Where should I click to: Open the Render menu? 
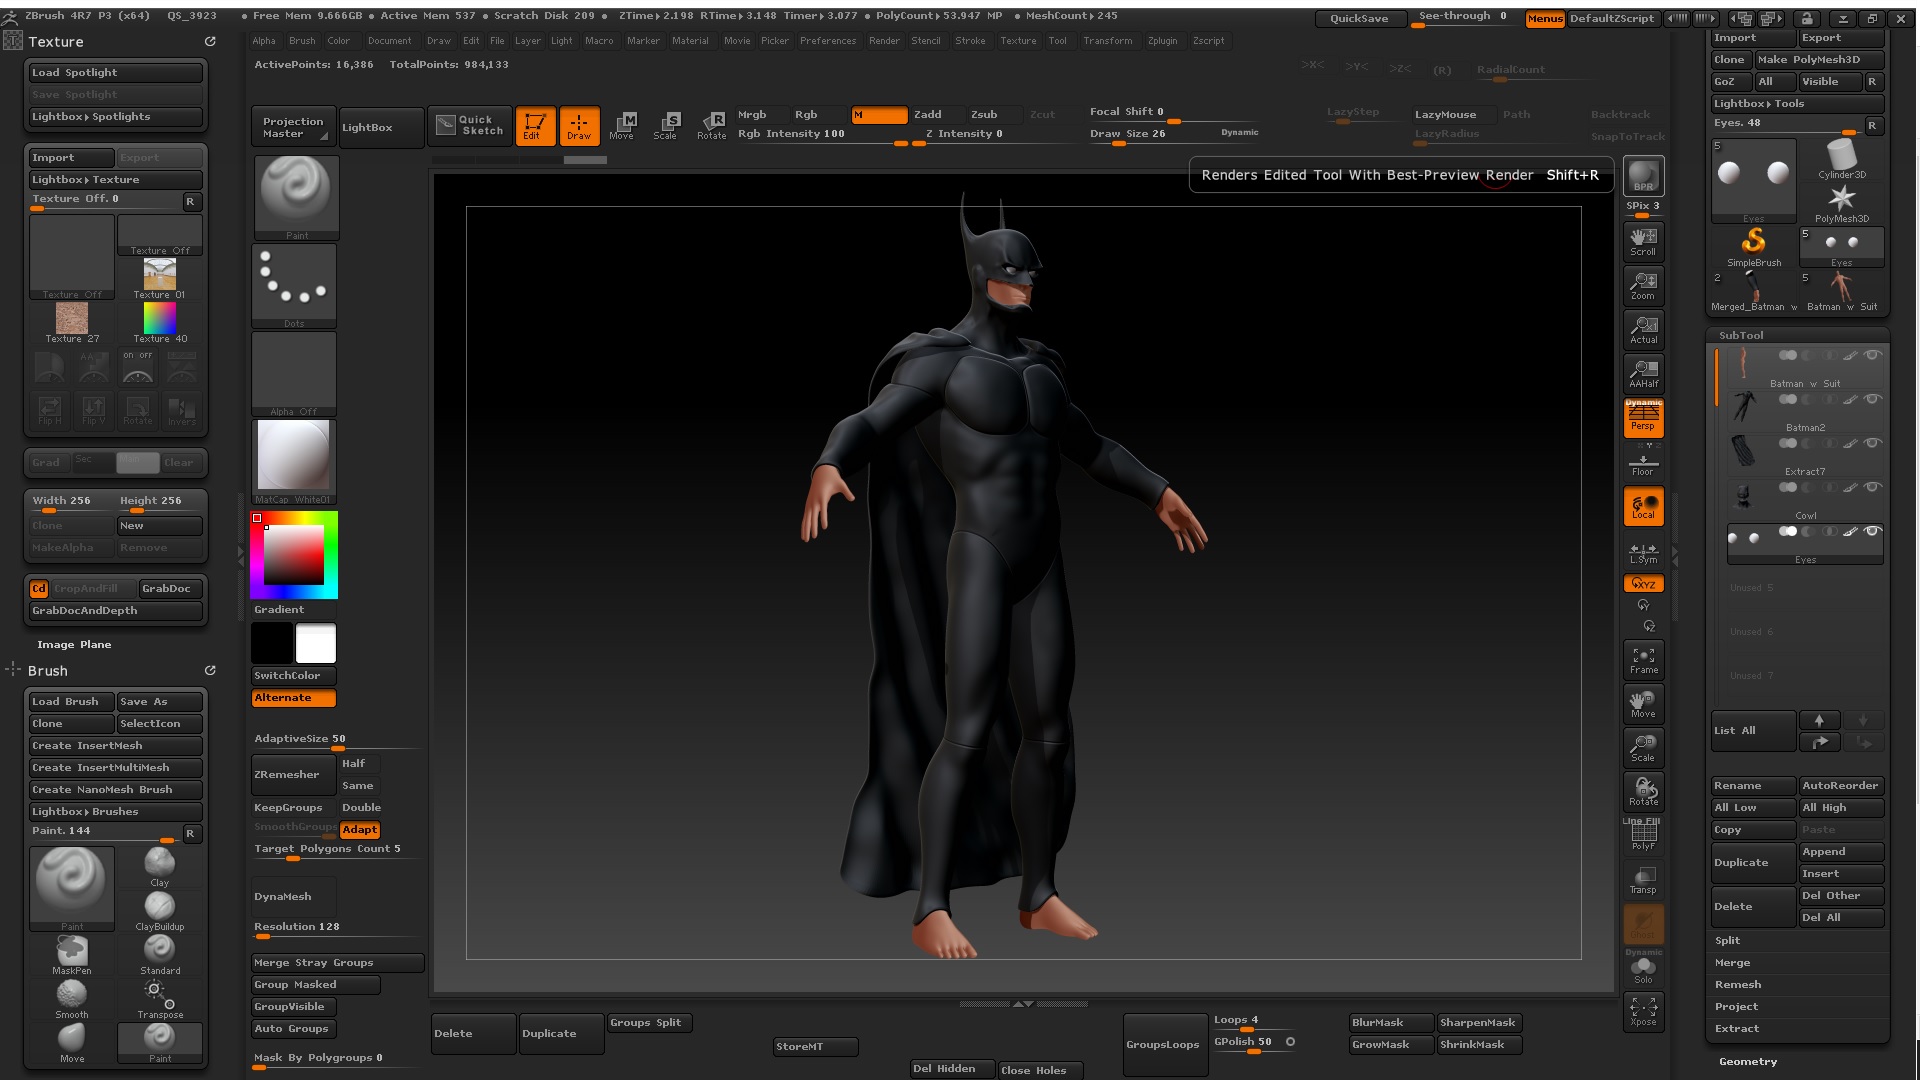(x=884, y=41)
